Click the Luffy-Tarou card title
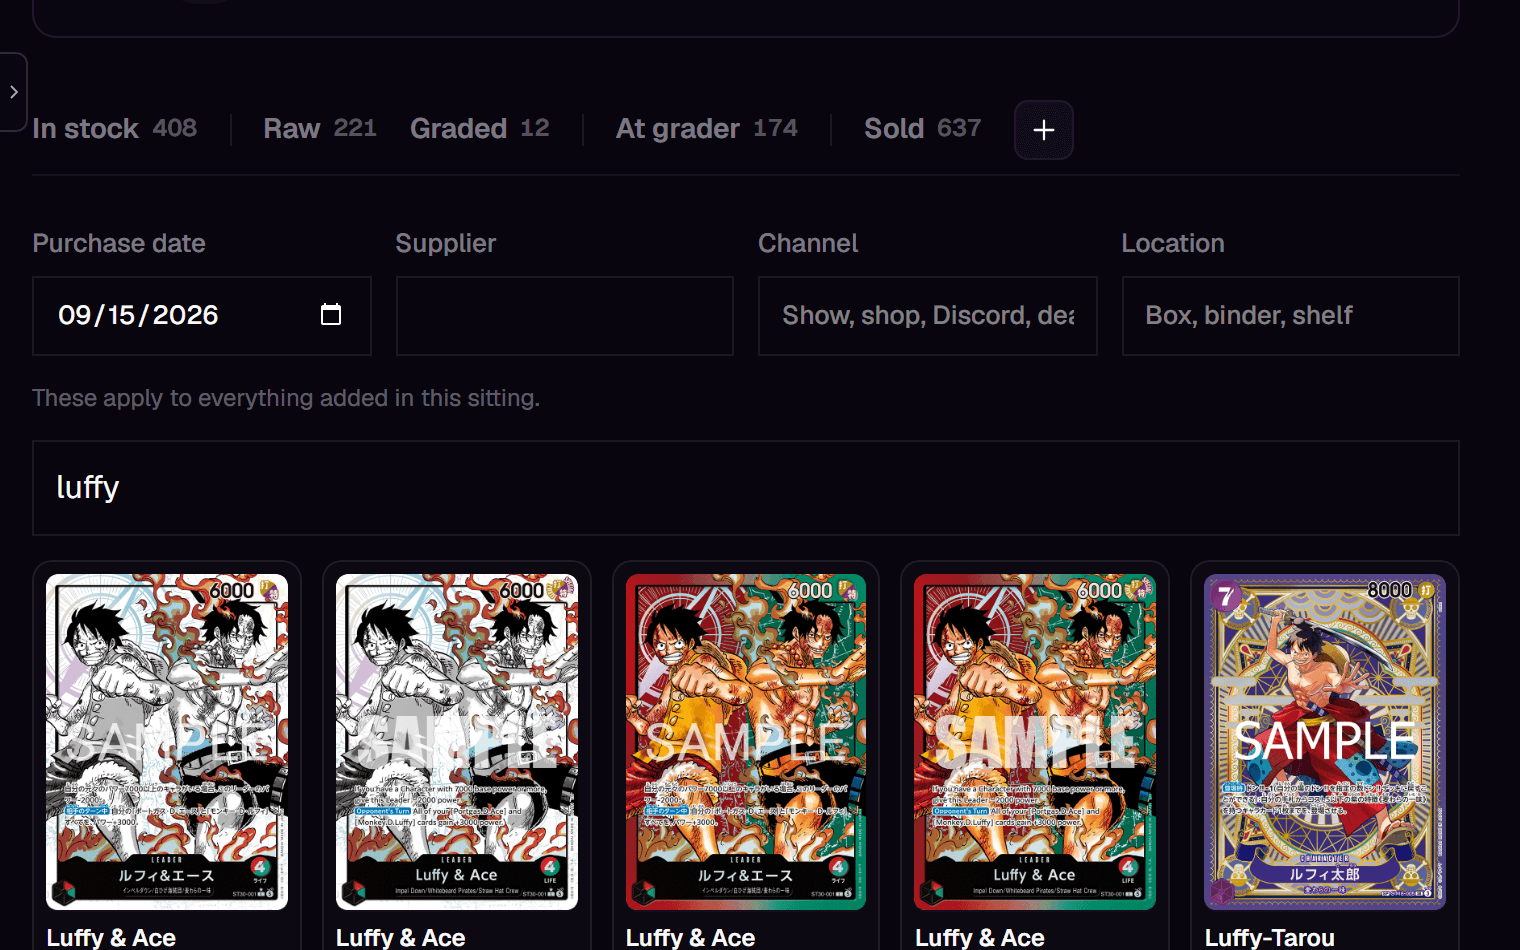This screenshot has height=950, width=1520. pos(1270,938)
